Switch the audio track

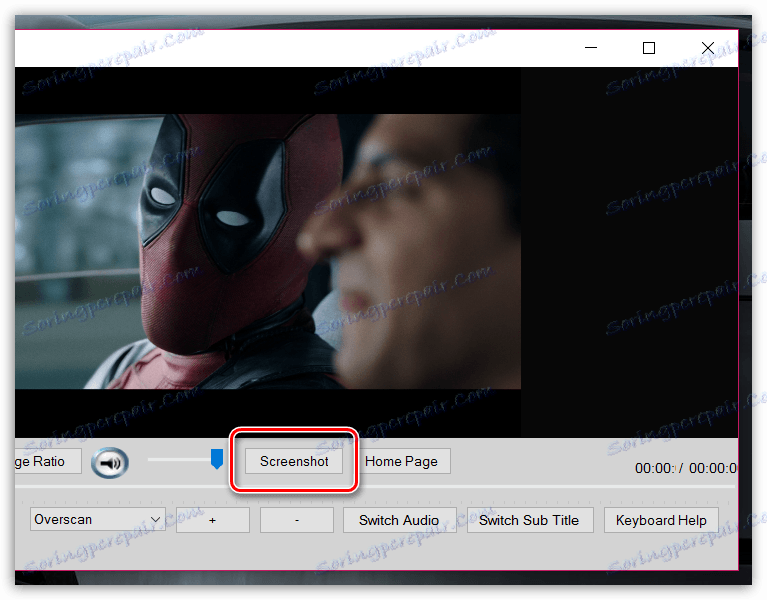[x=399, y=520]
